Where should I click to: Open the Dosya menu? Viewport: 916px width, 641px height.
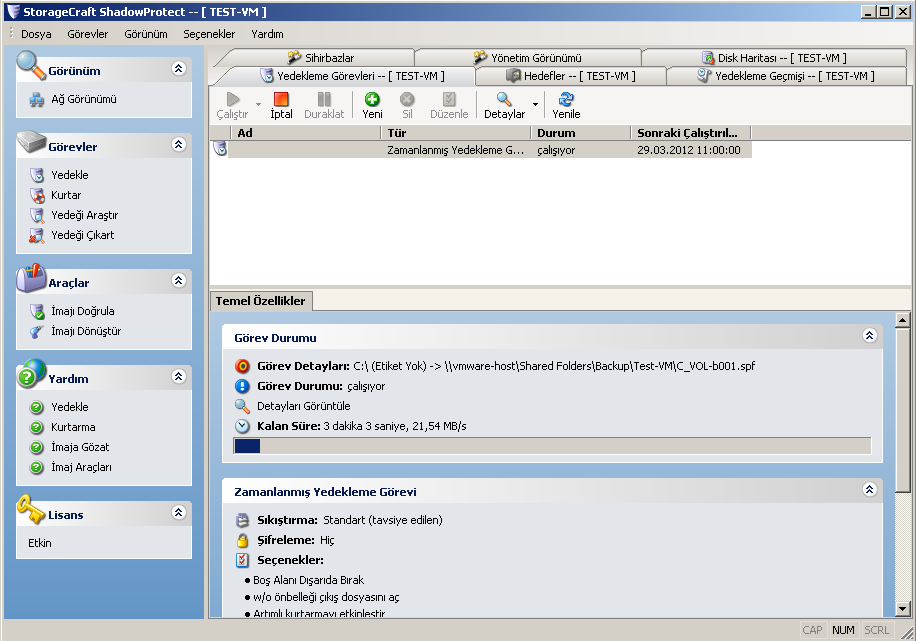36,34
